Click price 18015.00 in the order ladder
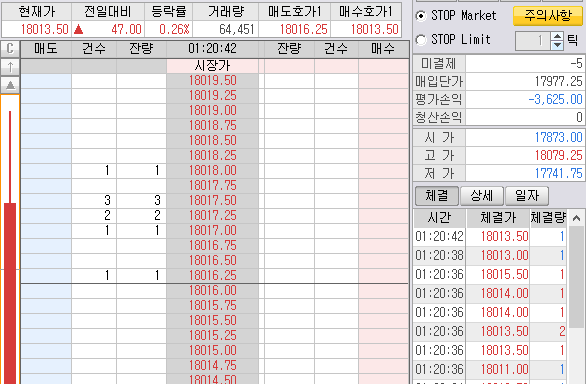 point(212,350)
